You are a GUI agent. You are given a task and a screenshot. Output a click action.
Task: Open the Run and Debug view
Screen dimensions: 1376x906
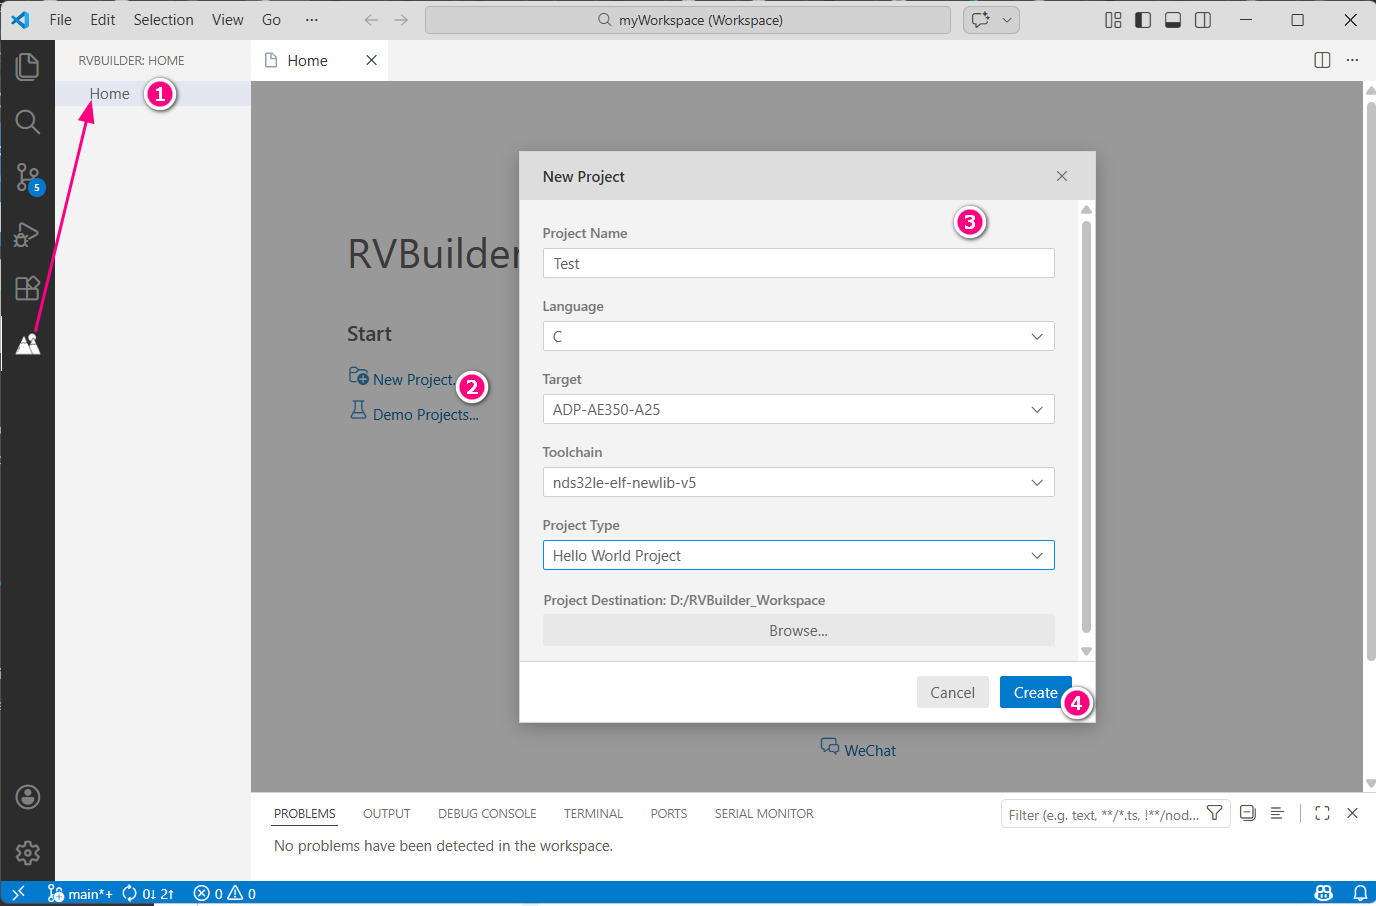coord(27,233)
